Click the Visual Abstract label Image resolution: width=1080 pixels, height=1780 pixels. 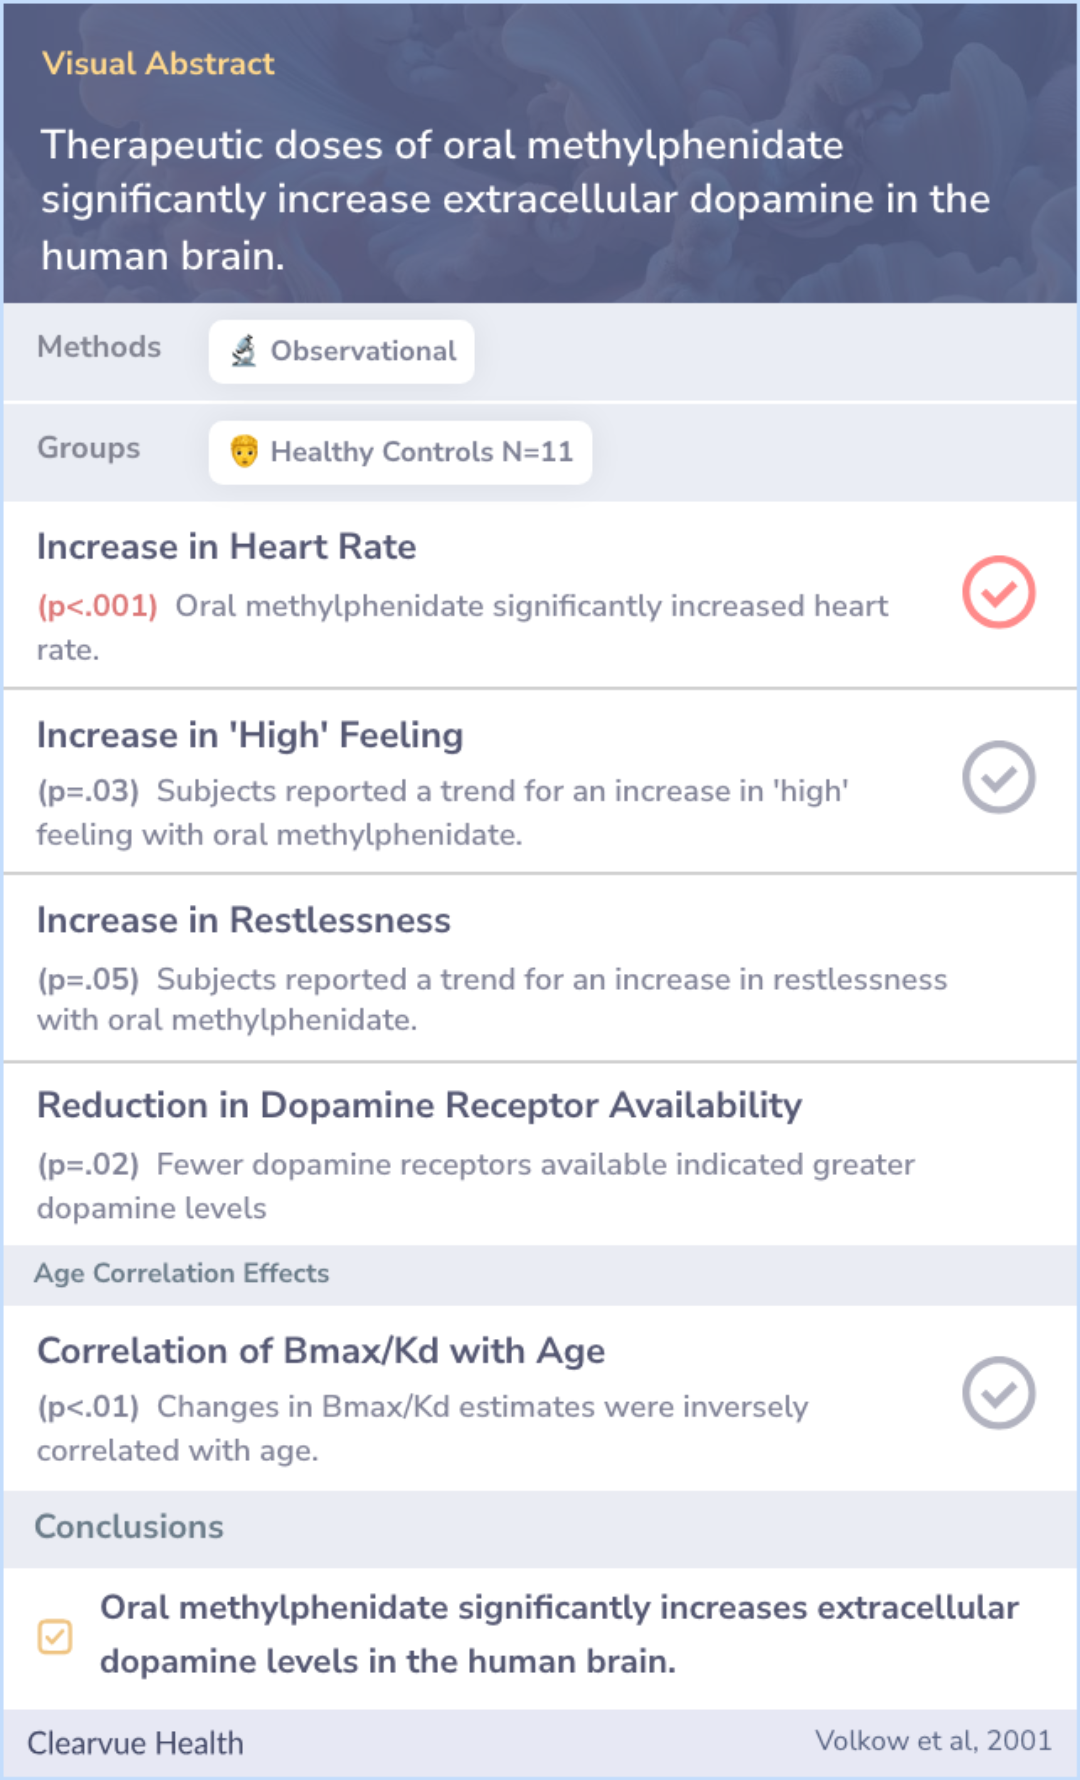point(158,63)
